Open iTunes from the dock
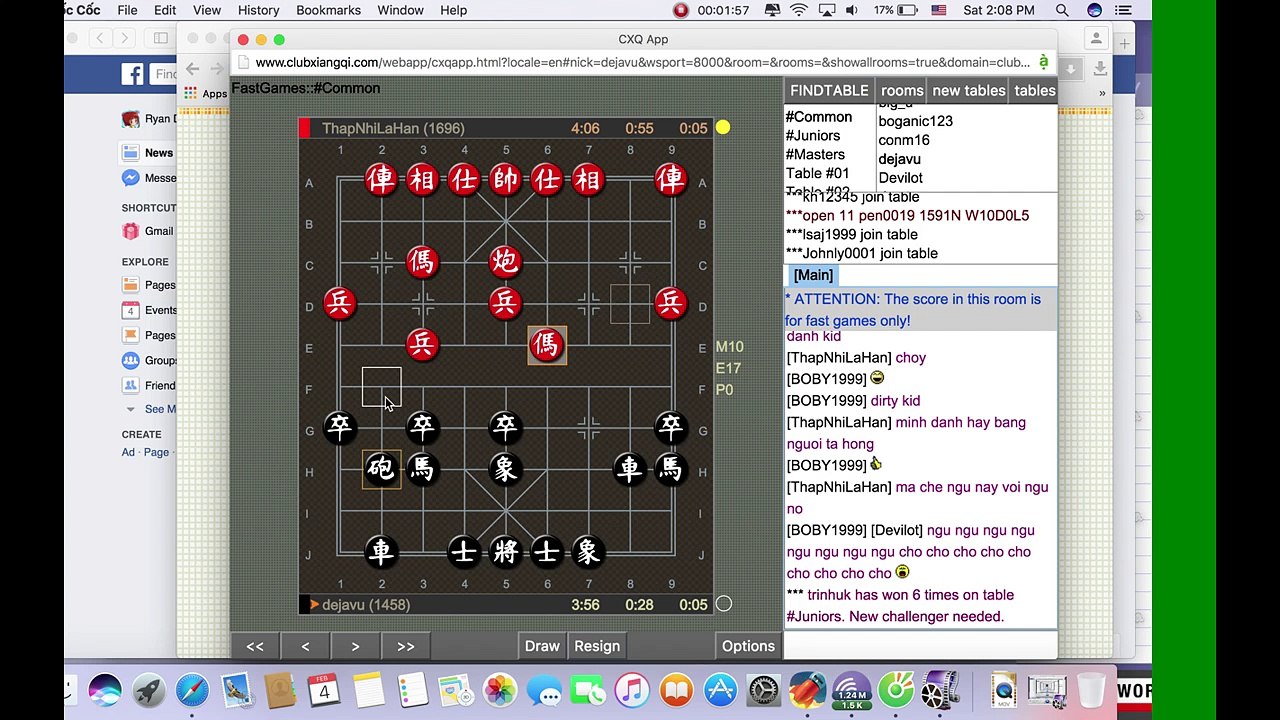The image size is (1280, 720). point(632,691)
